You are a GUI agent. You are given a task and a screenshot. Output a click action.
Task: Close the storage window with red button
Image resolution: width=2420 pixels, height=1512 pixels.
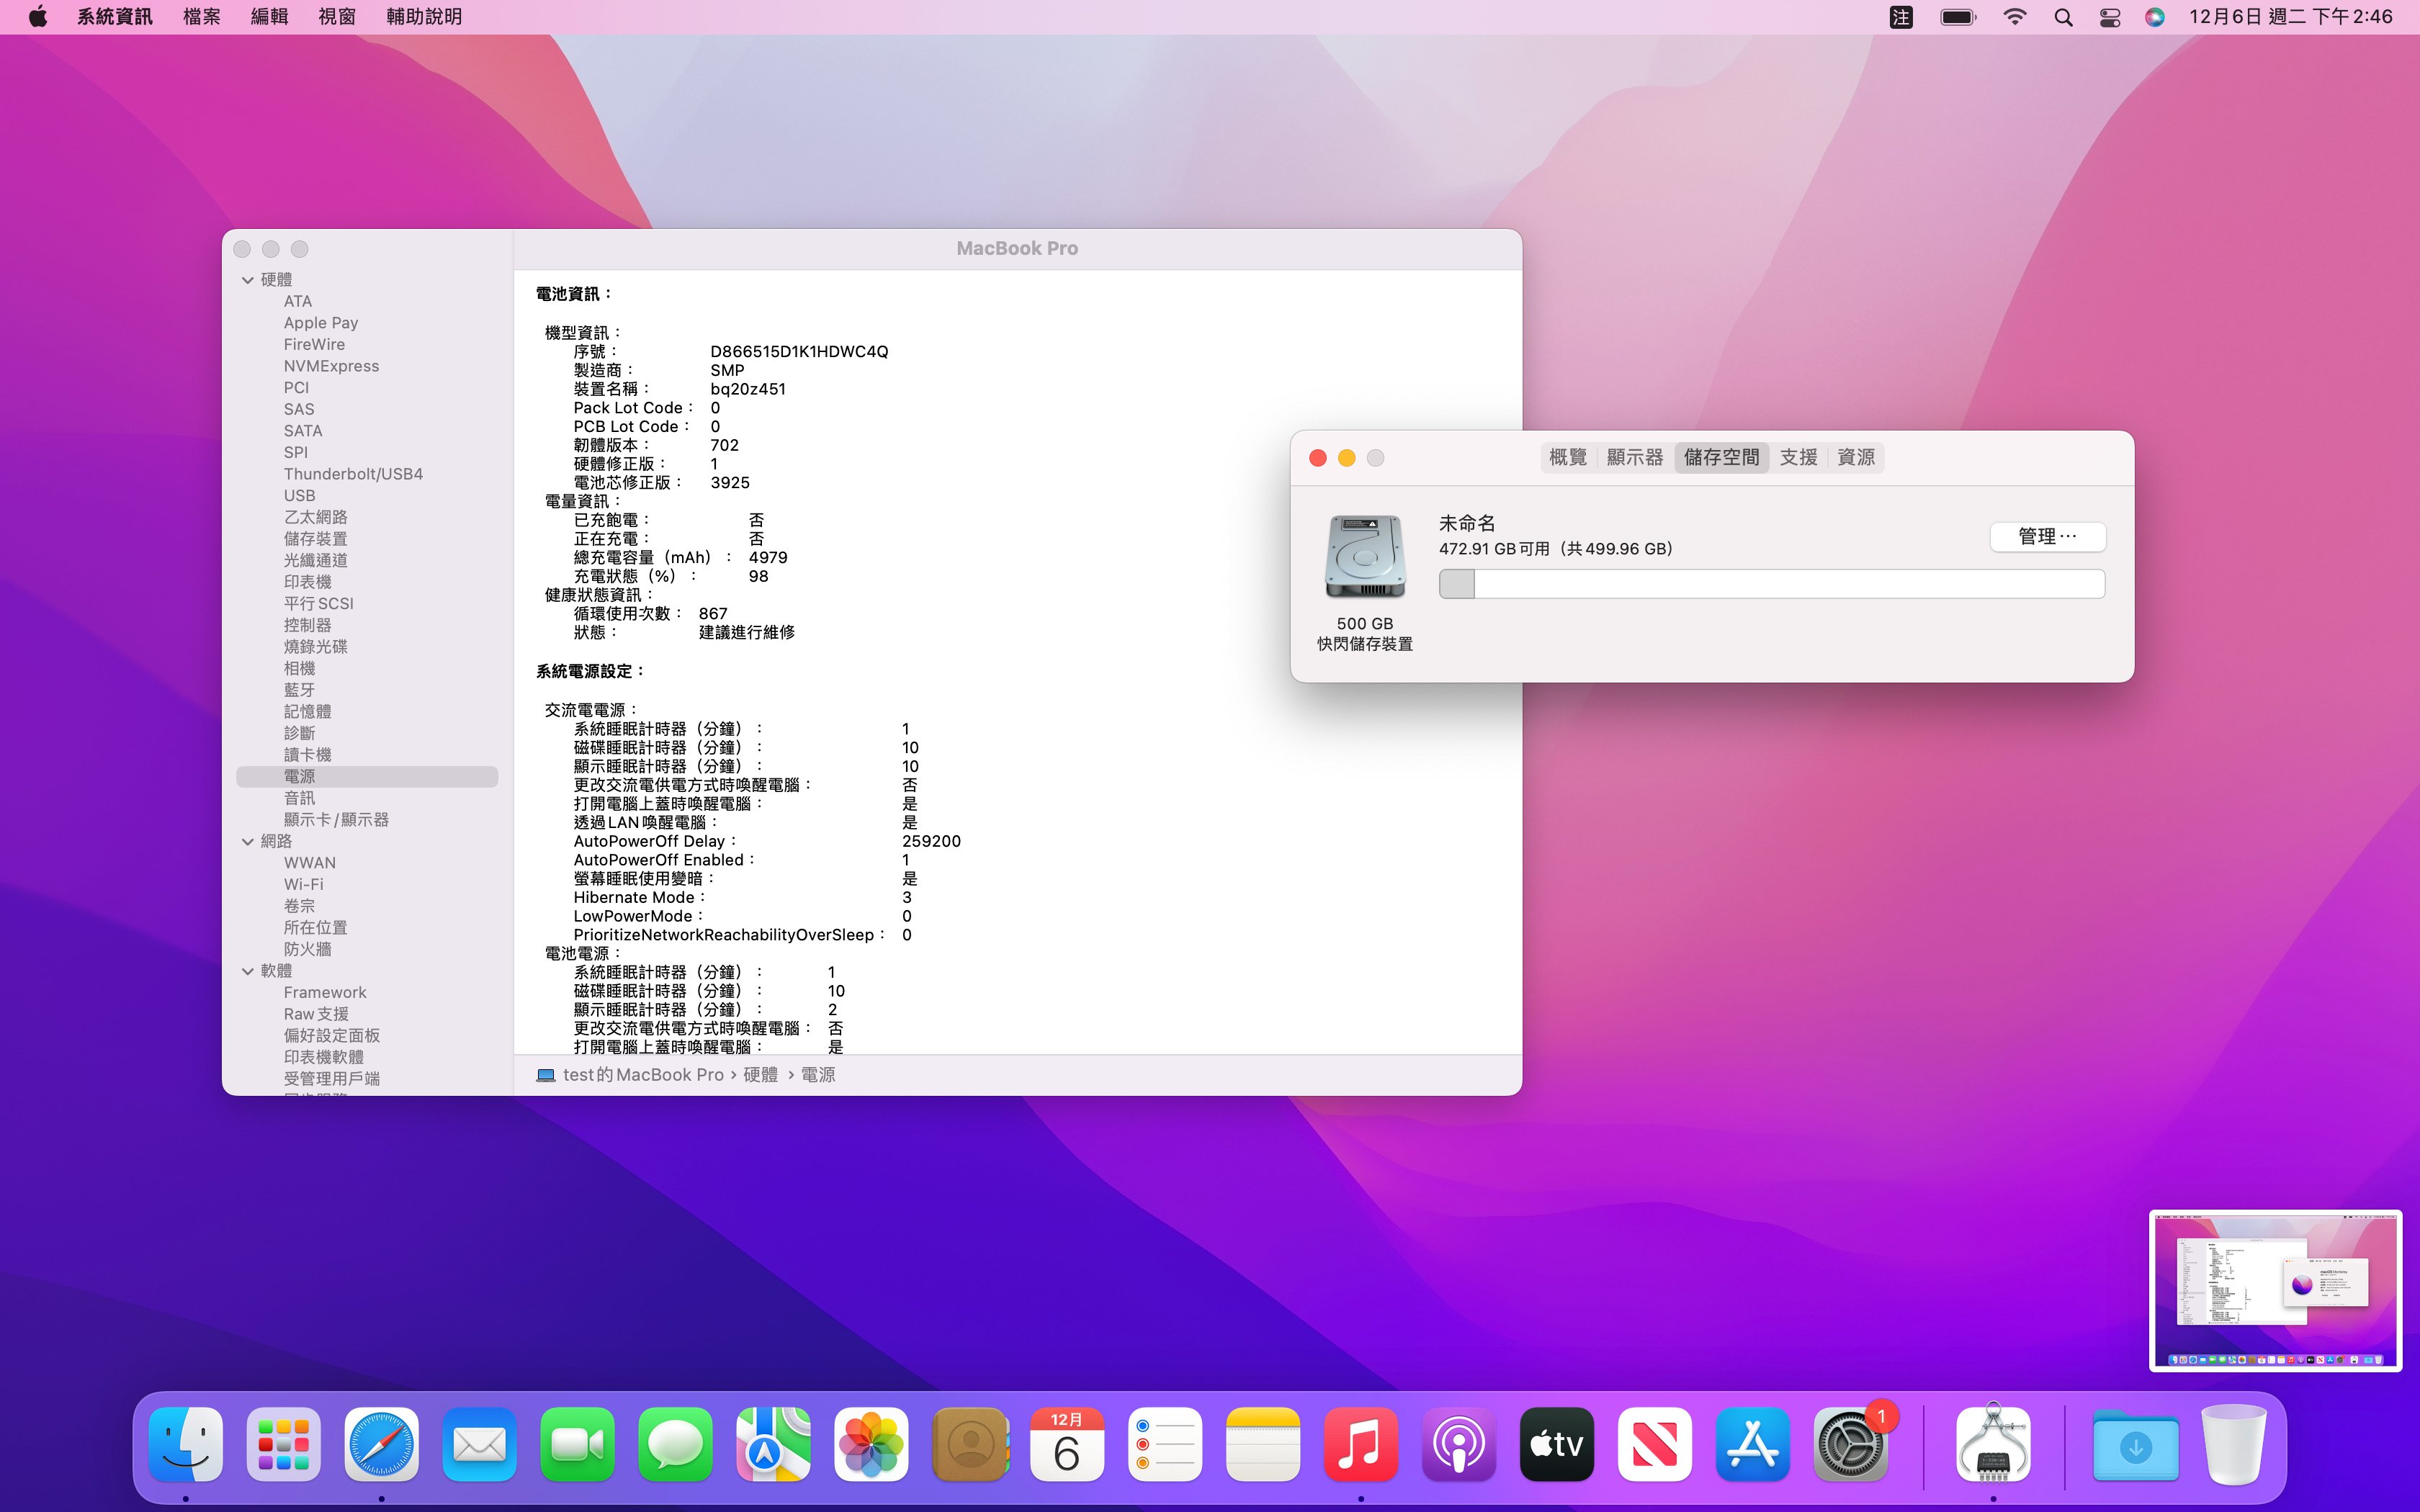click(x=1318, y=457)
